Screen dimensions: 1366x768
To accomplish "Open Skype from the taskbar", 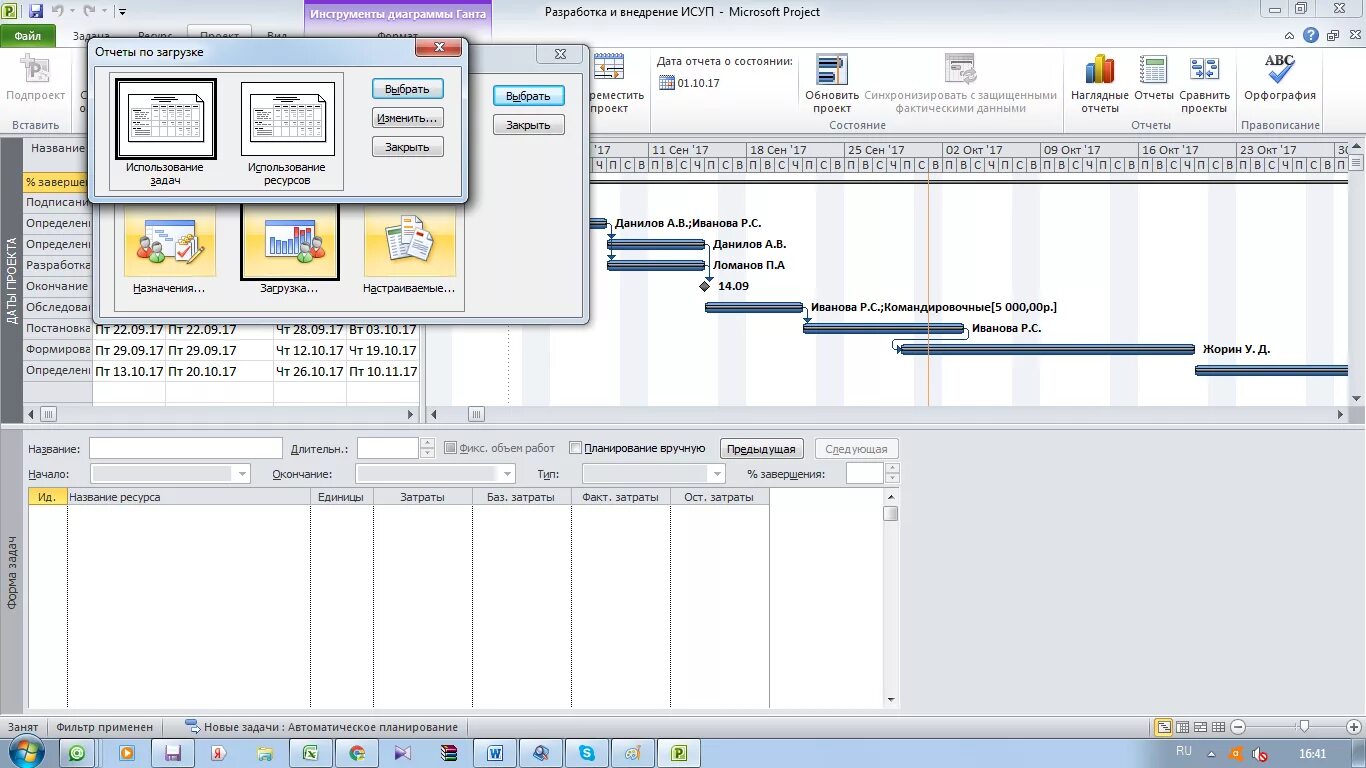I will 587,753.
